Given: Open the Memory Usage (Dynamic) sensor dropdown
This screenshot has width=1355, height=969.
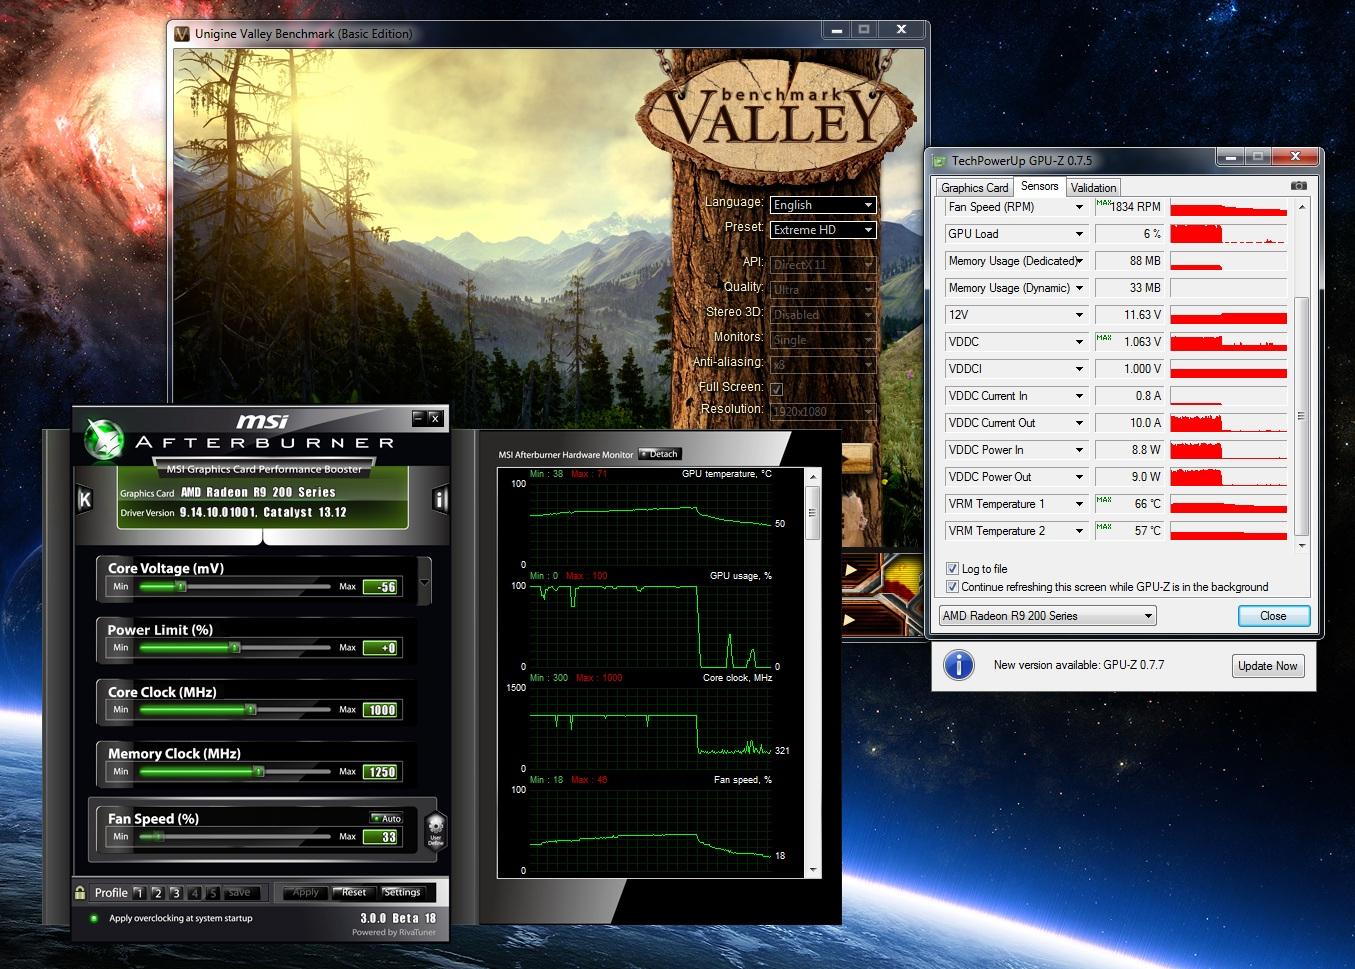Looking at the screenshot, I should tap(1079, 288).
